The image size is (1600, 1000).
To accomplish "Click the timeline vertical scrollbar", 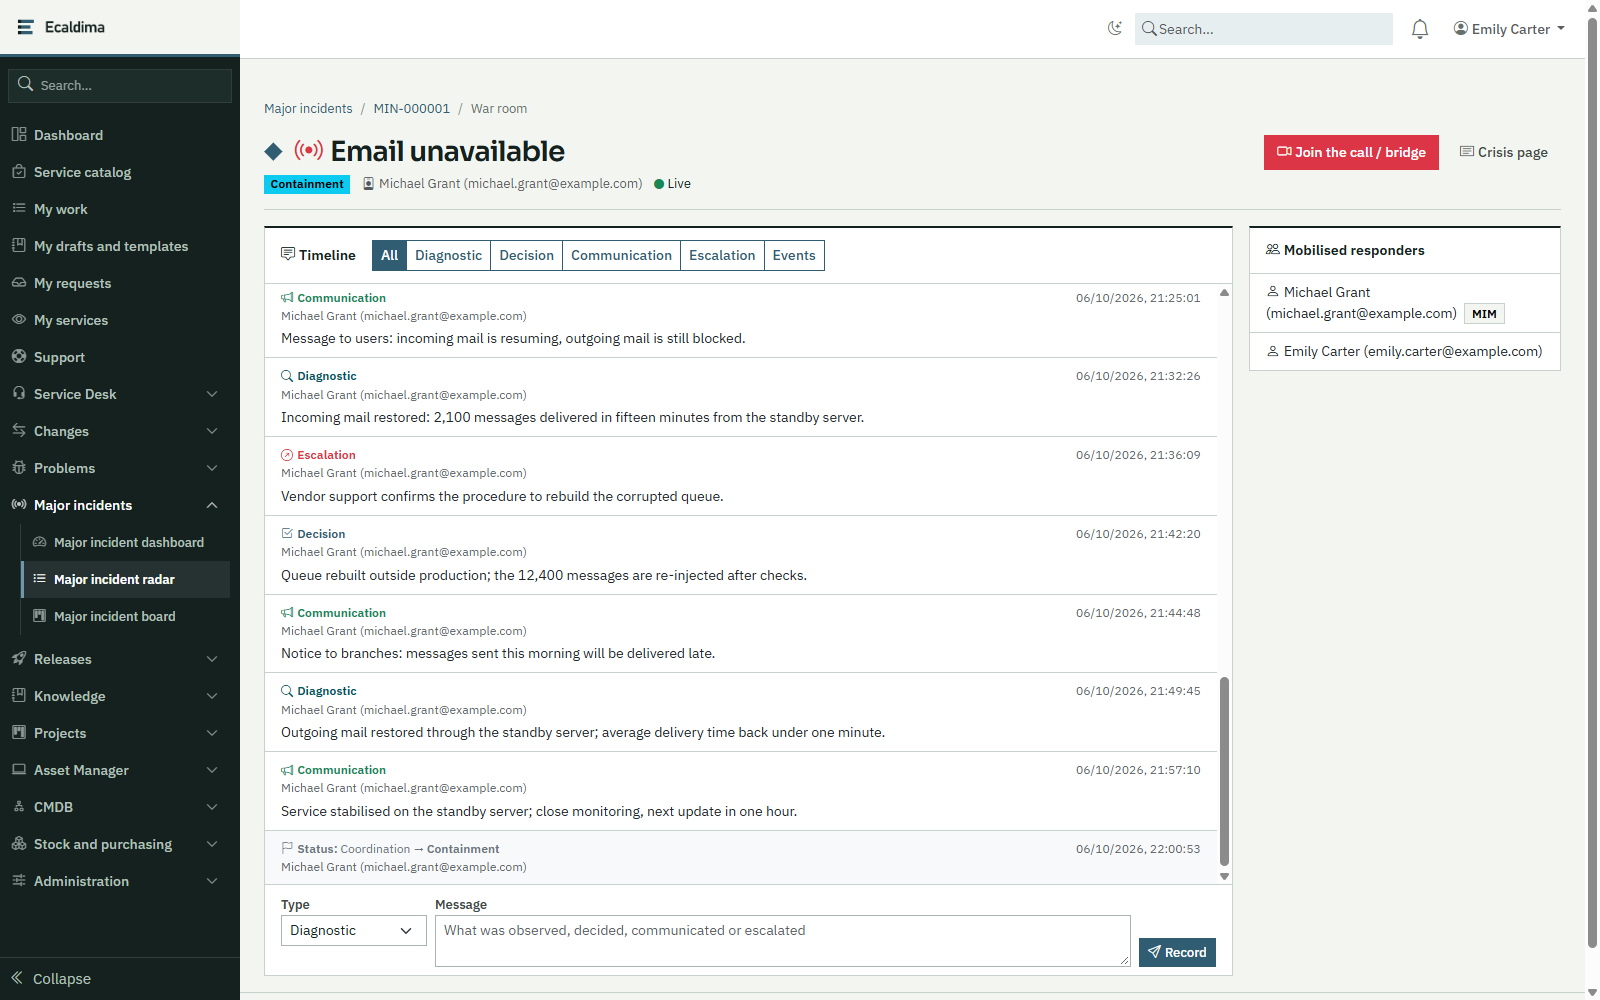I will click(x=1224, y=772).
